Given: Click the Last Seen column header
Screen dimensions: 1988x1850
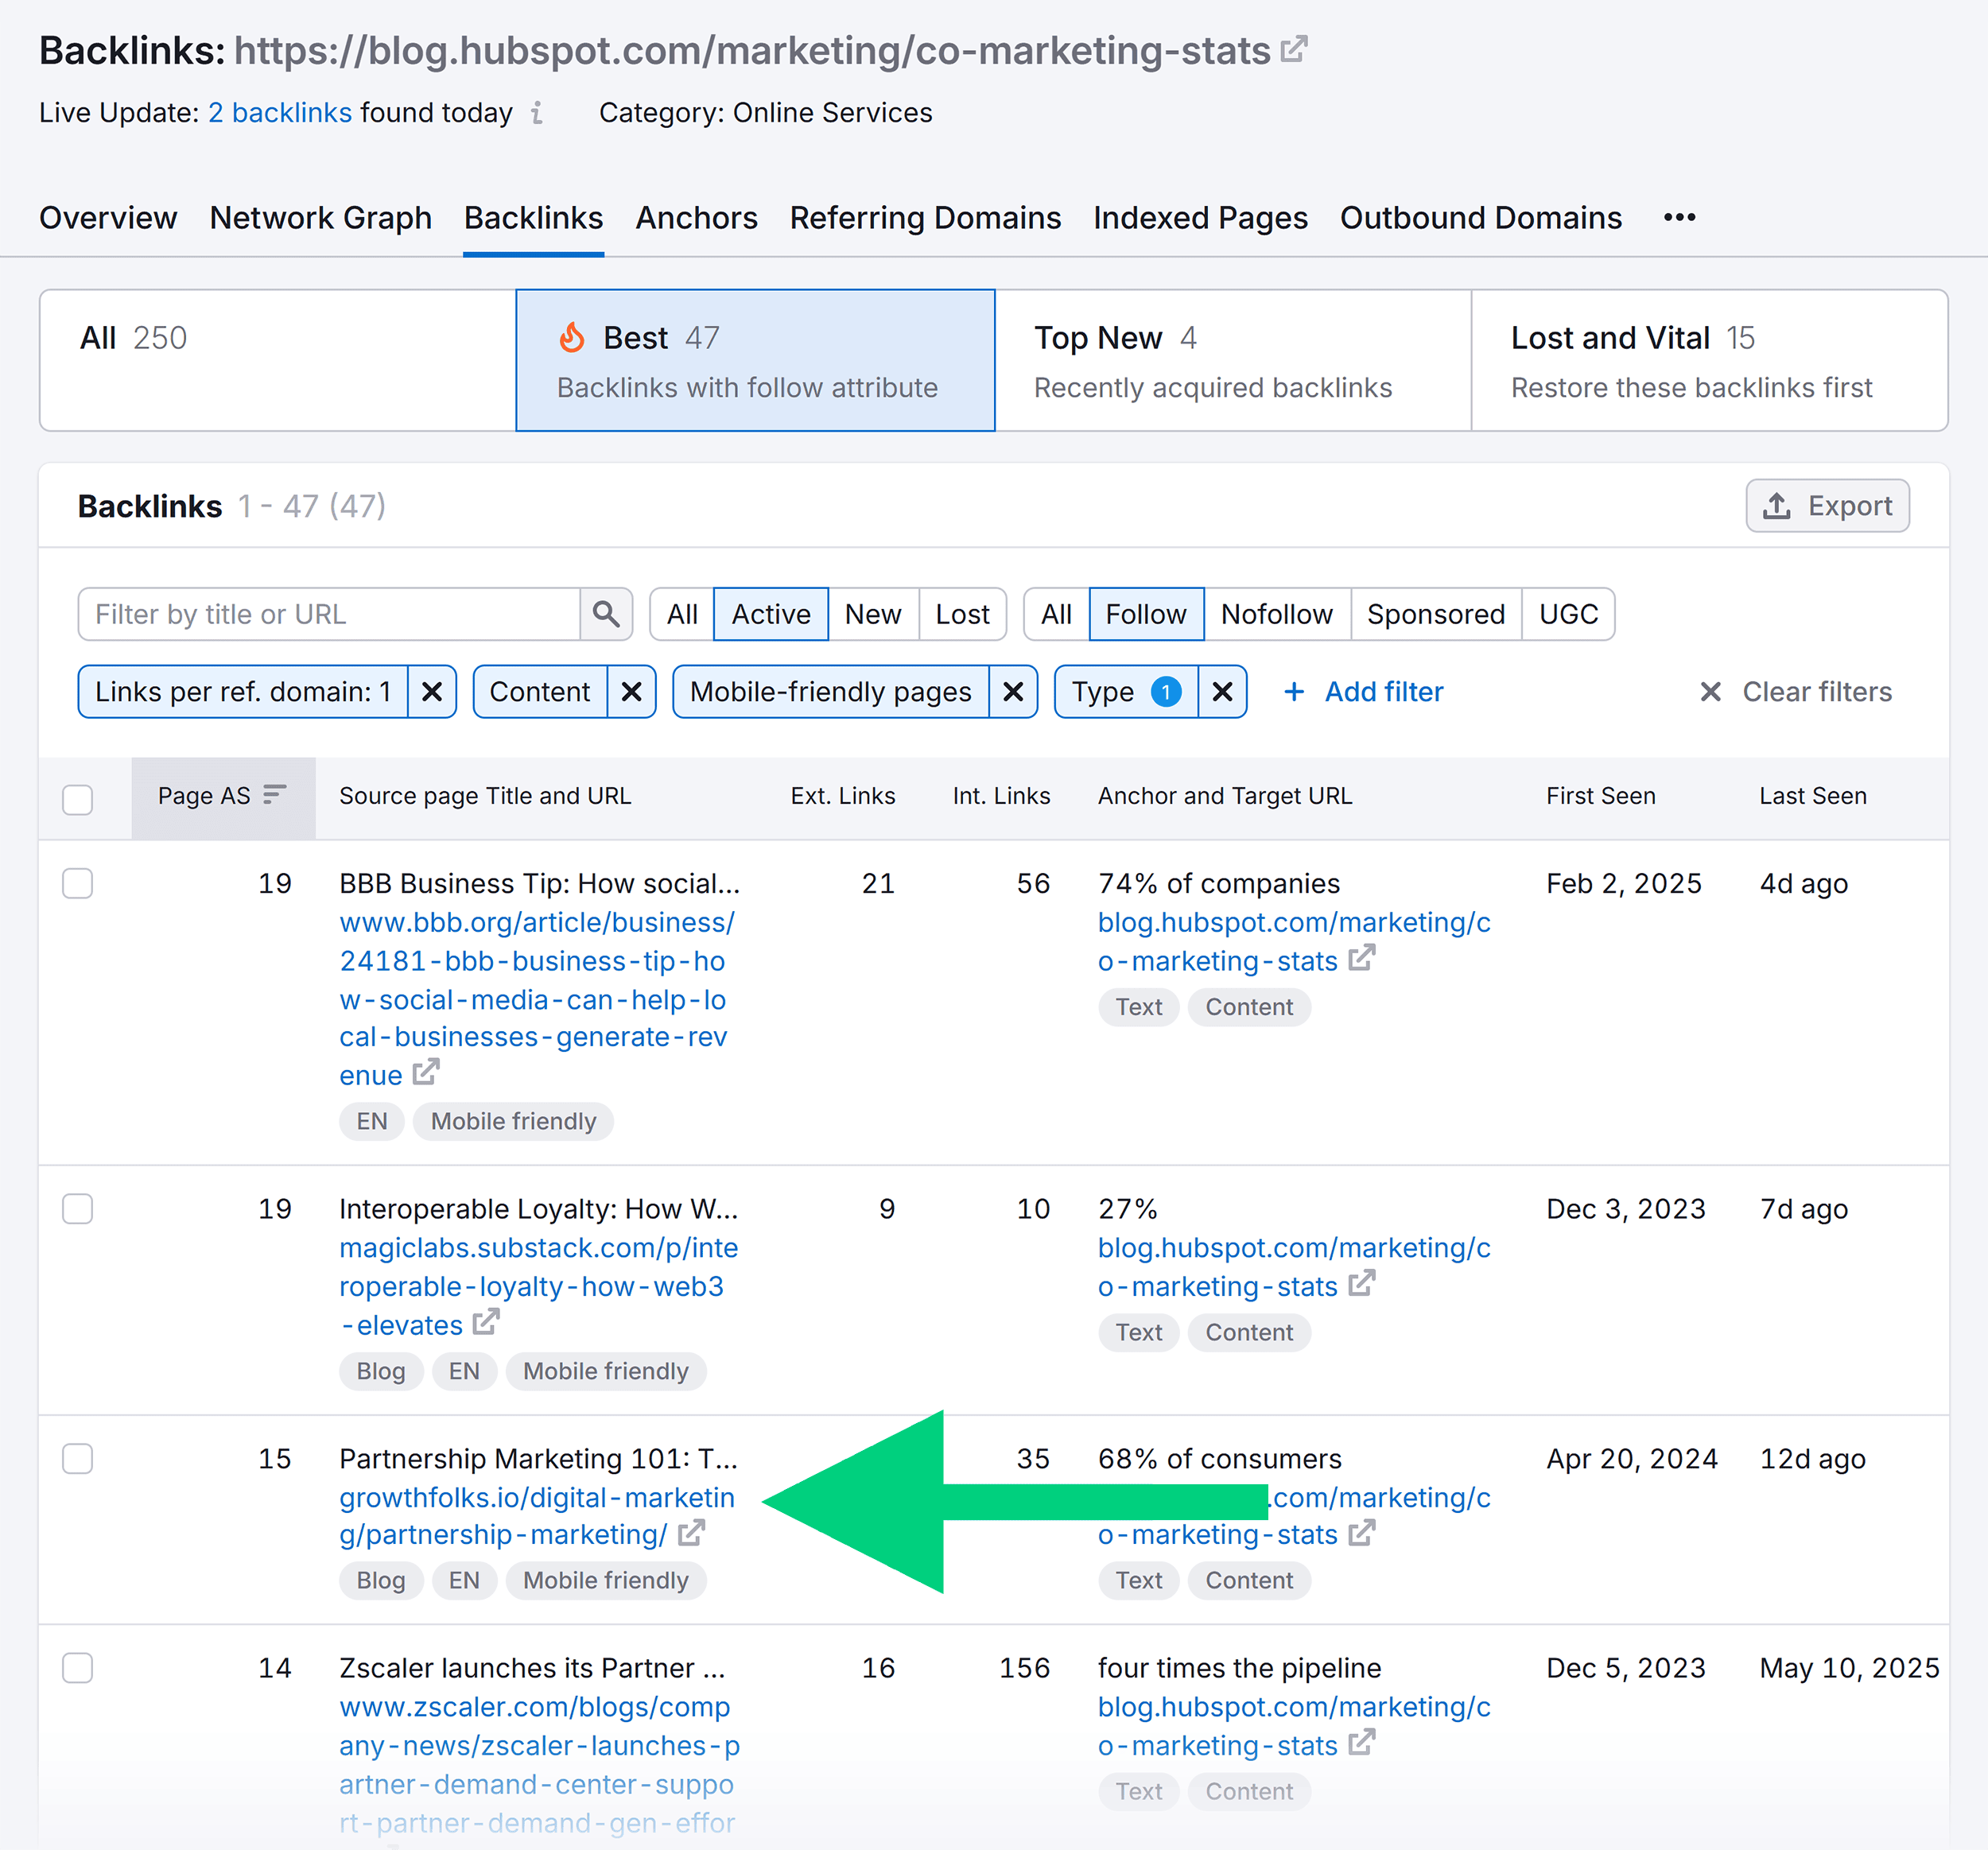Looking at the screenshot, I should click(x=1813, y=796).
